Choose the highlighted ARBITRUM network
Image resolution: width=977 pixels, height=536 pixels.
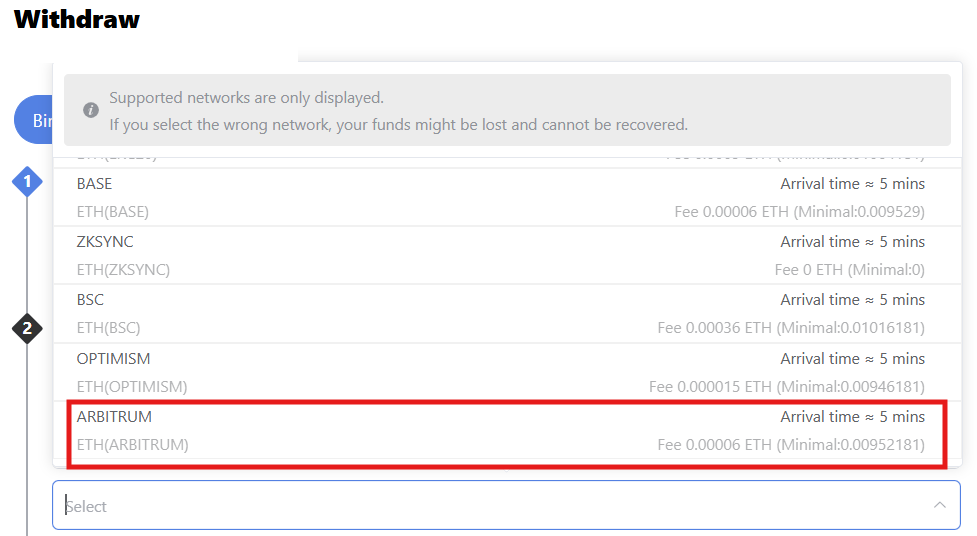[500, 430]
